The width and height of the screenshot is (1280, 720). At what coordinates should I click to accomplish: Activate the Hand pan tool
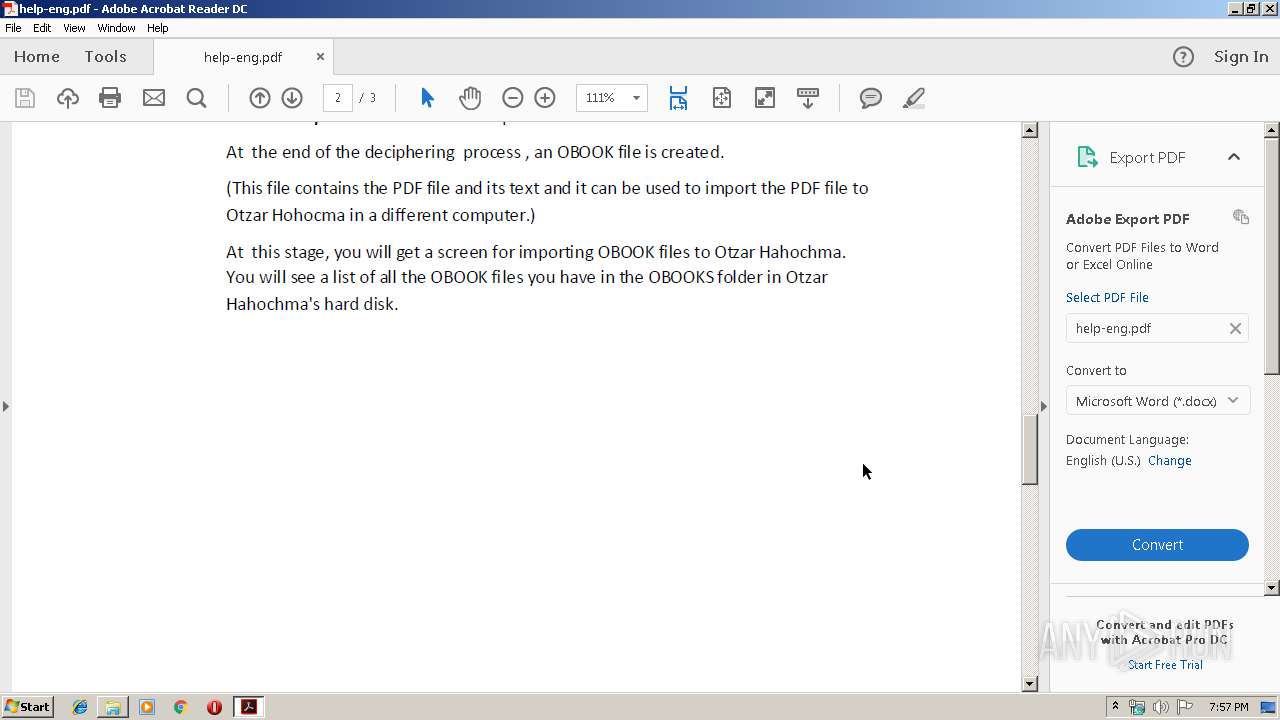click(470, 98)
